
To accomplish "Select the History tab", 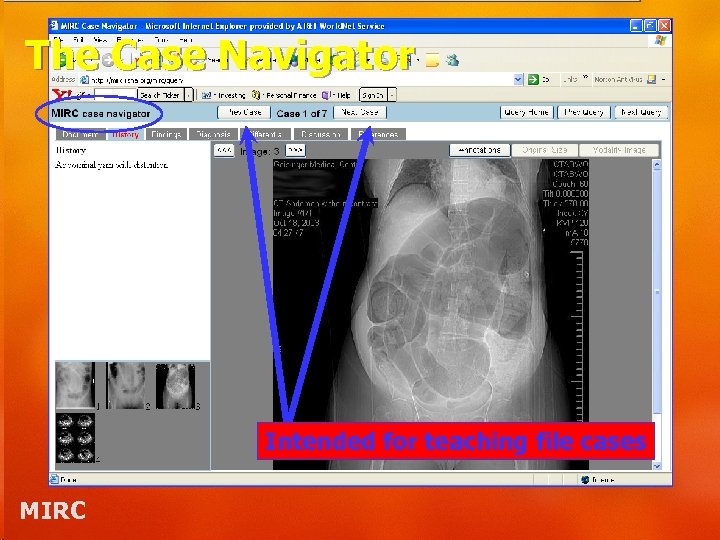I will pos(125,134).
